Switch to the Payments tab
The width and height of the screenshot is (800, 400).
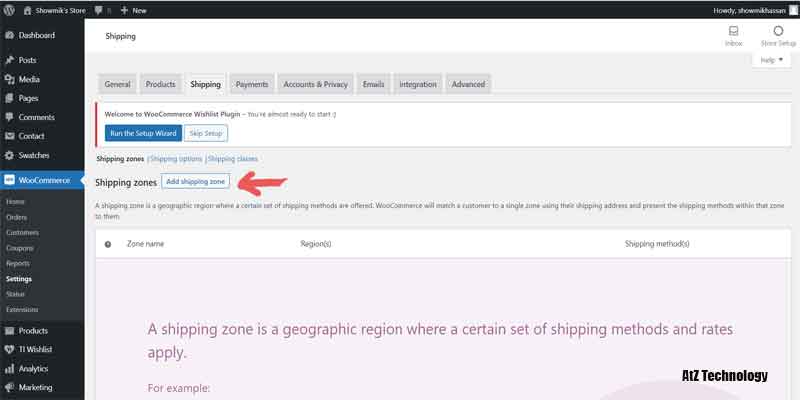pos(252,84)
